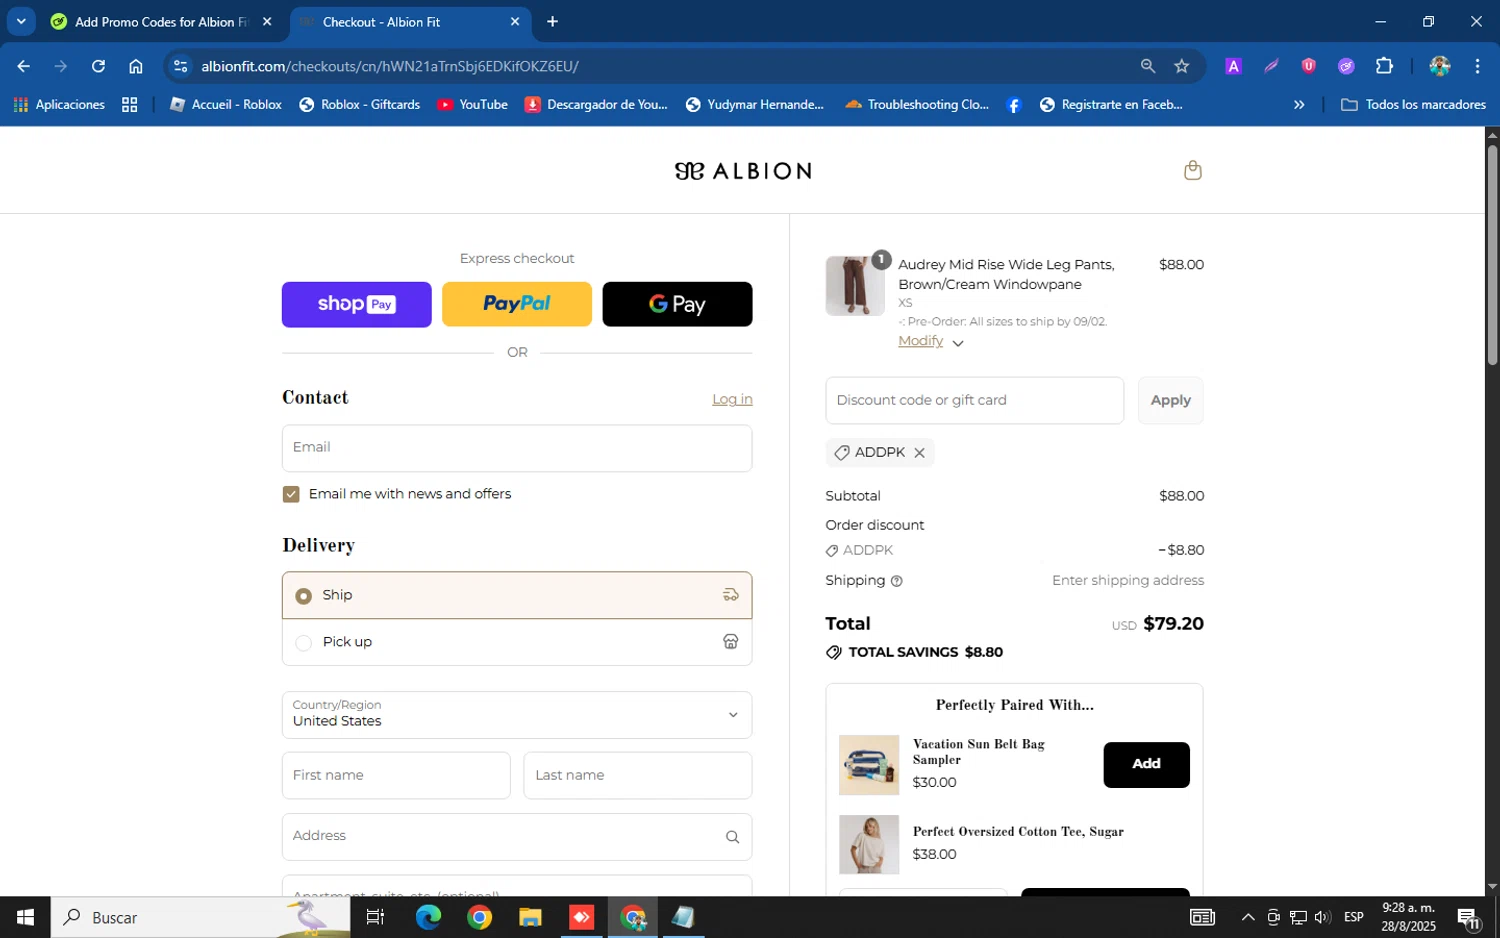Open the YouTube bookmark
This screenshot has width=1500, height=938.
click(472, 105)
